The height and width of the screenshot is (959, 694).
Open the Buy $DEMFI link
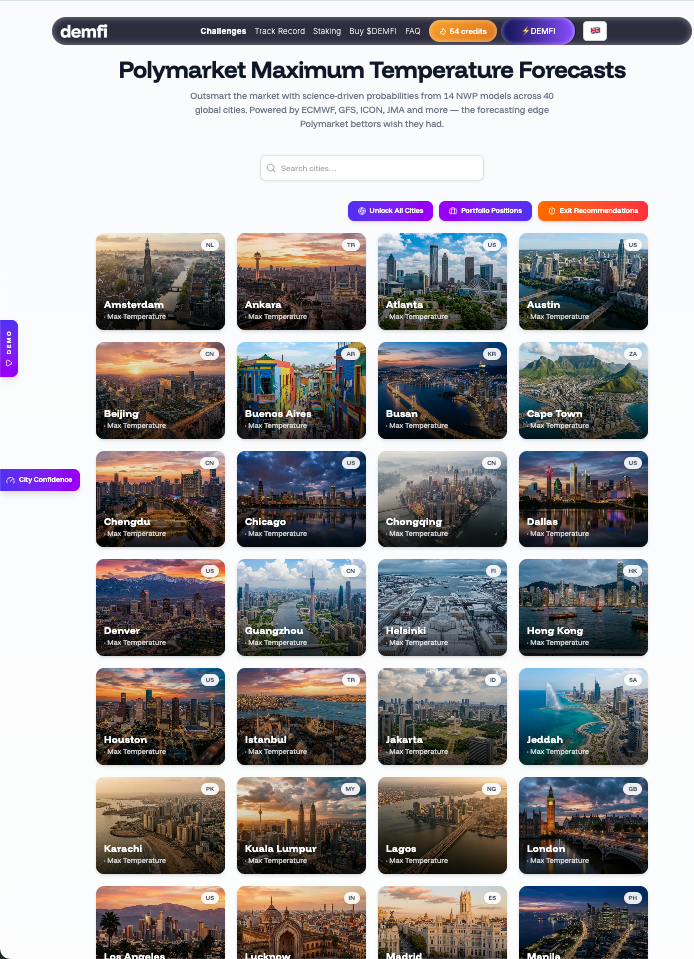coord(373,31)
